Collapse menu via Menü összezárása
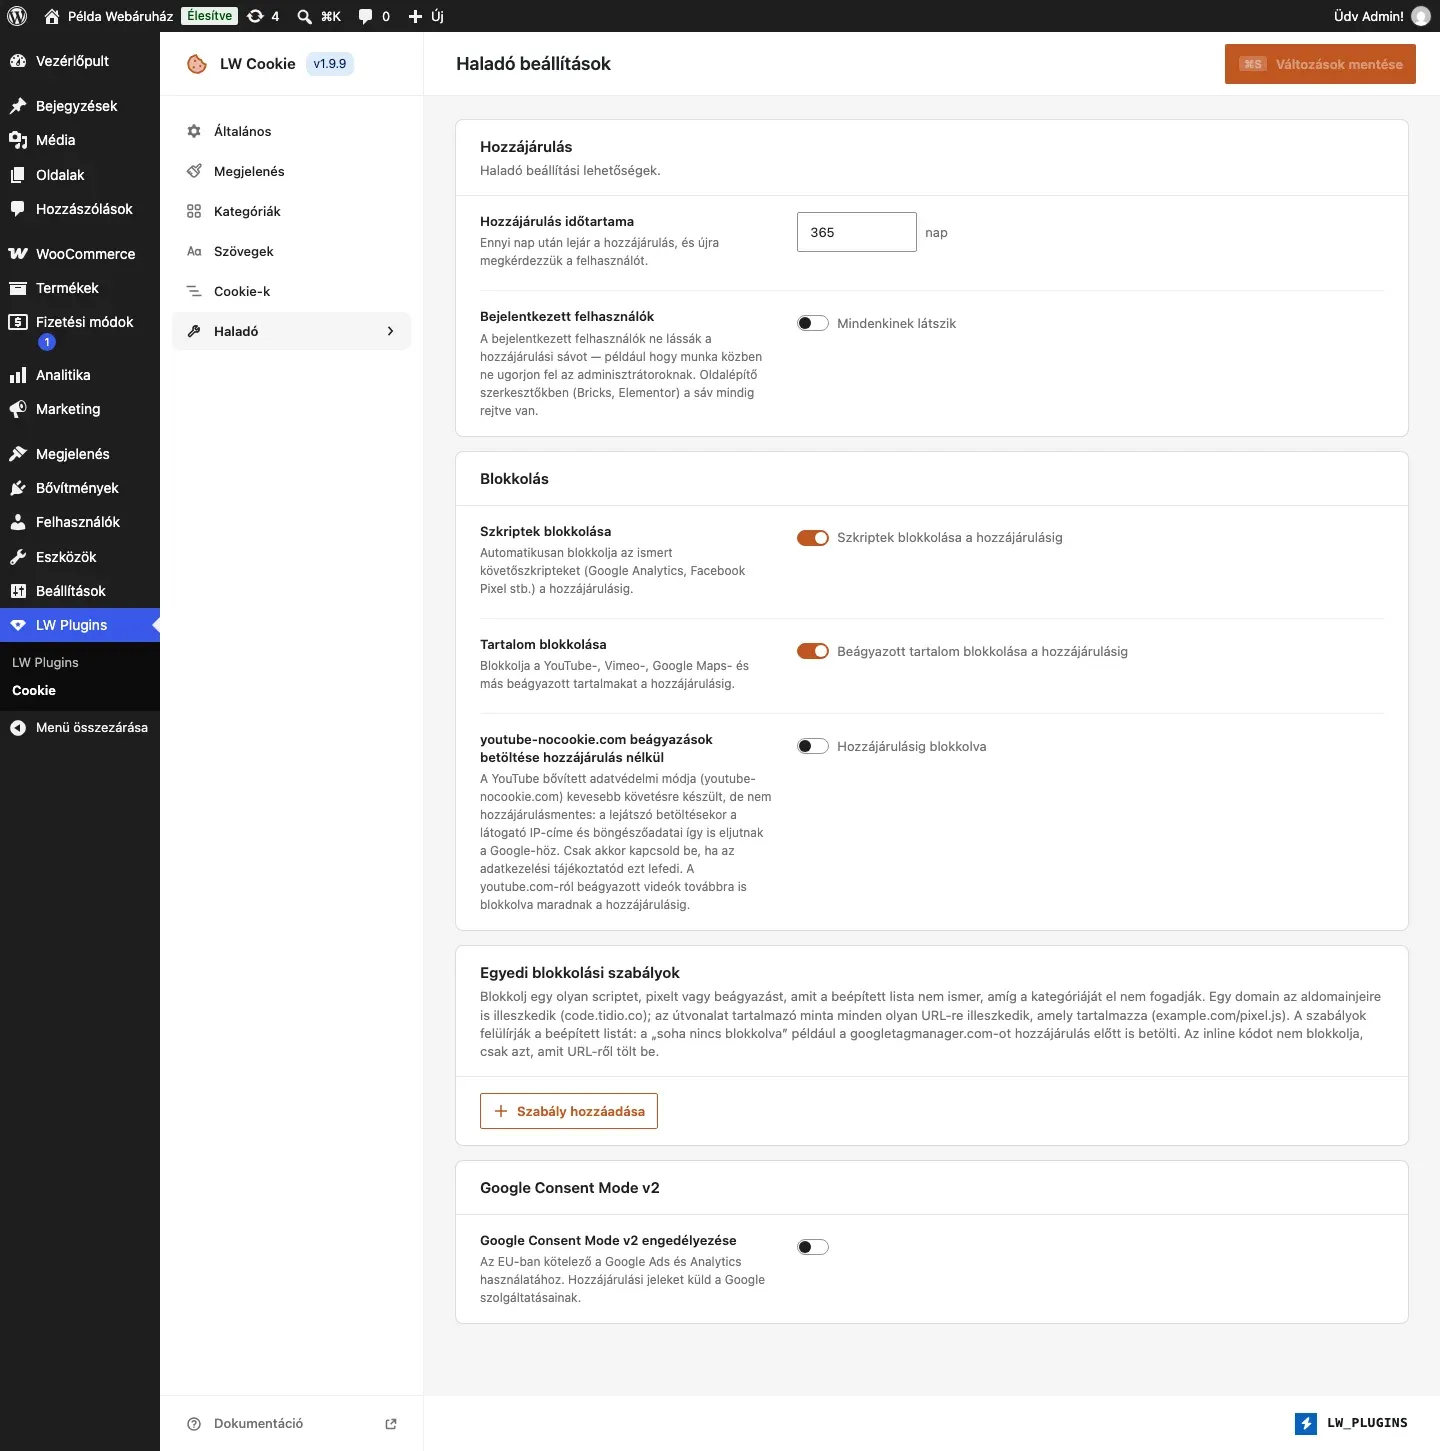Viewport: 1440px width, 1451px height. coord(80,728)
